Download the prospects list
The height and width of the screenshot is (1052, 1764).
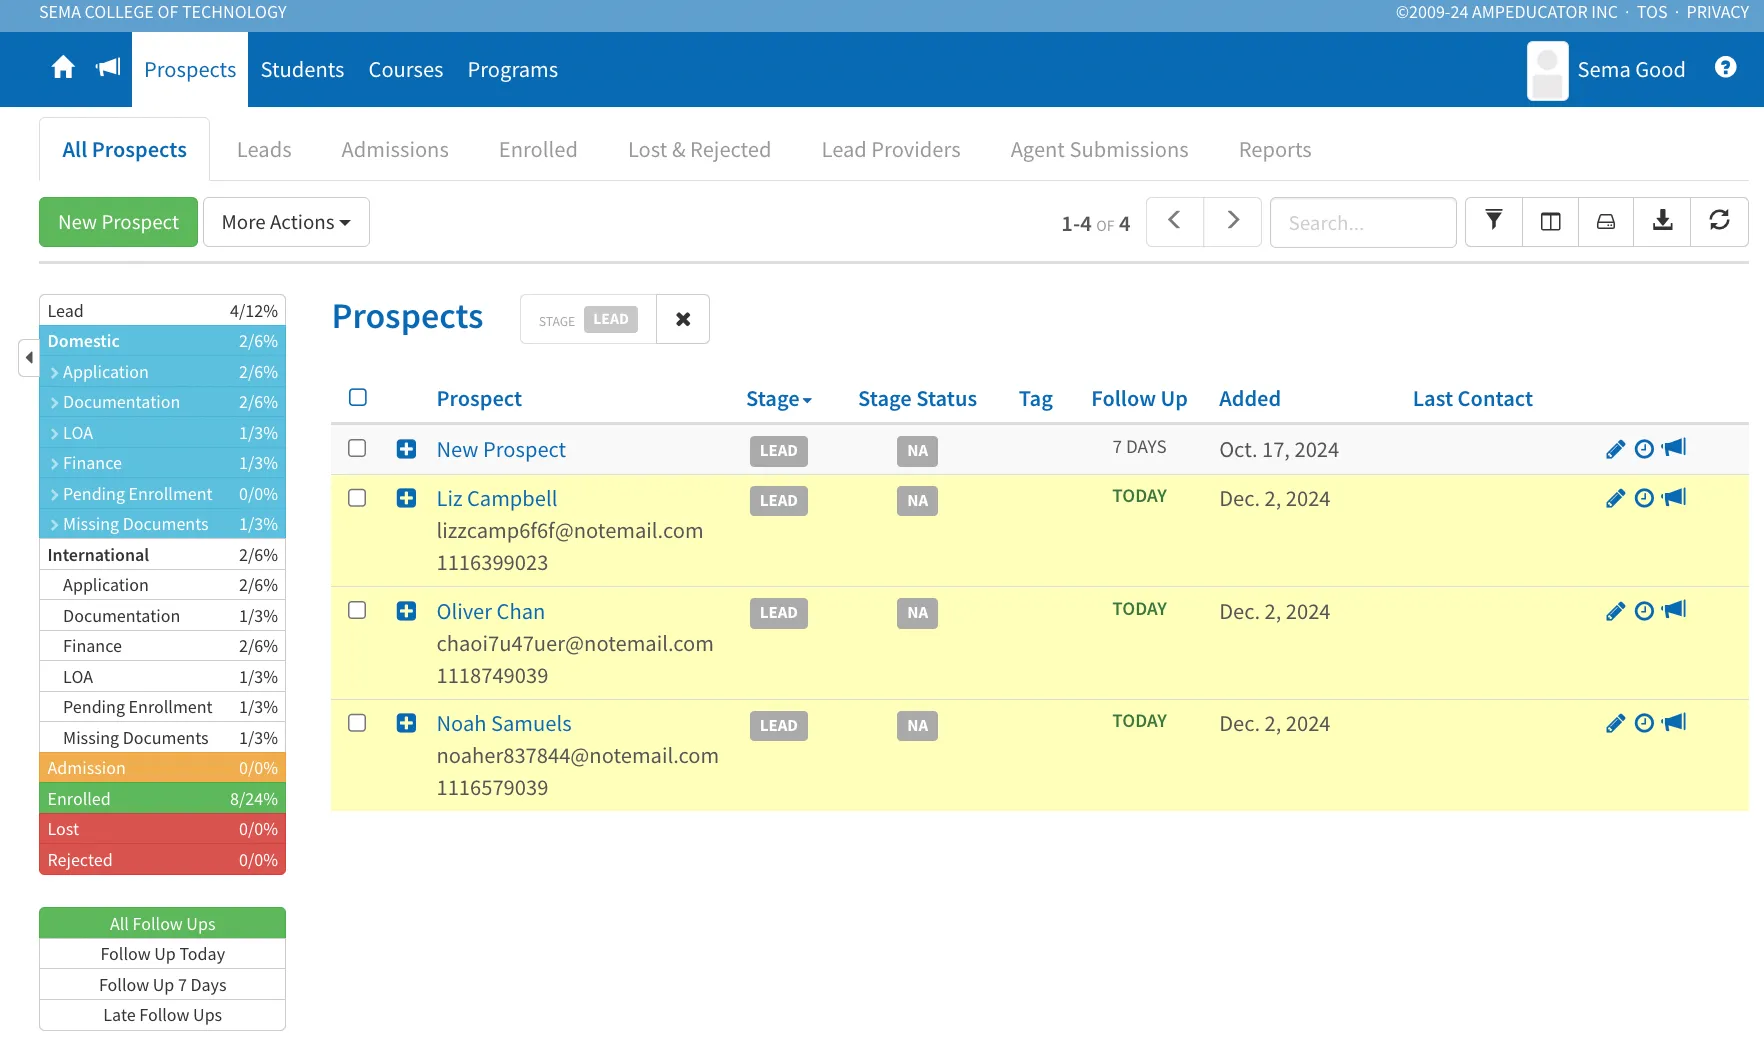[x=1662, y=221]
